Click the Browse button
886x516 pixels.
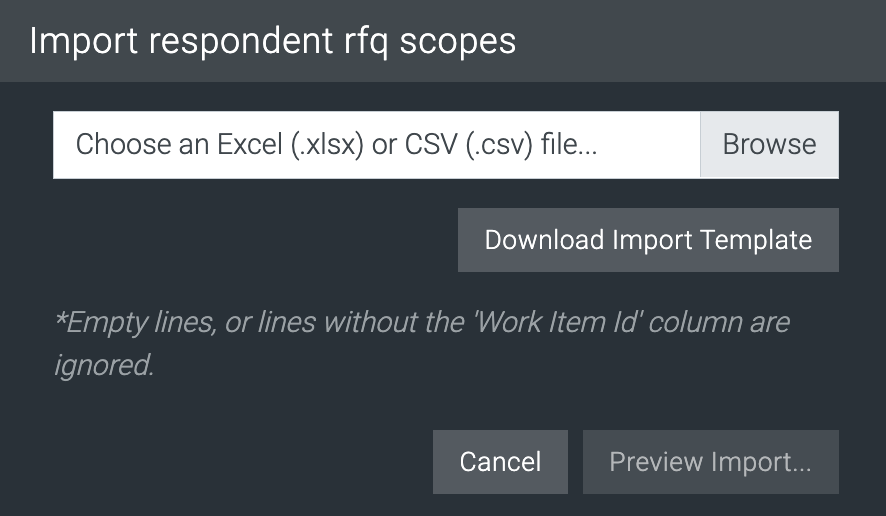pyautogui.click(x=769, y=145)
